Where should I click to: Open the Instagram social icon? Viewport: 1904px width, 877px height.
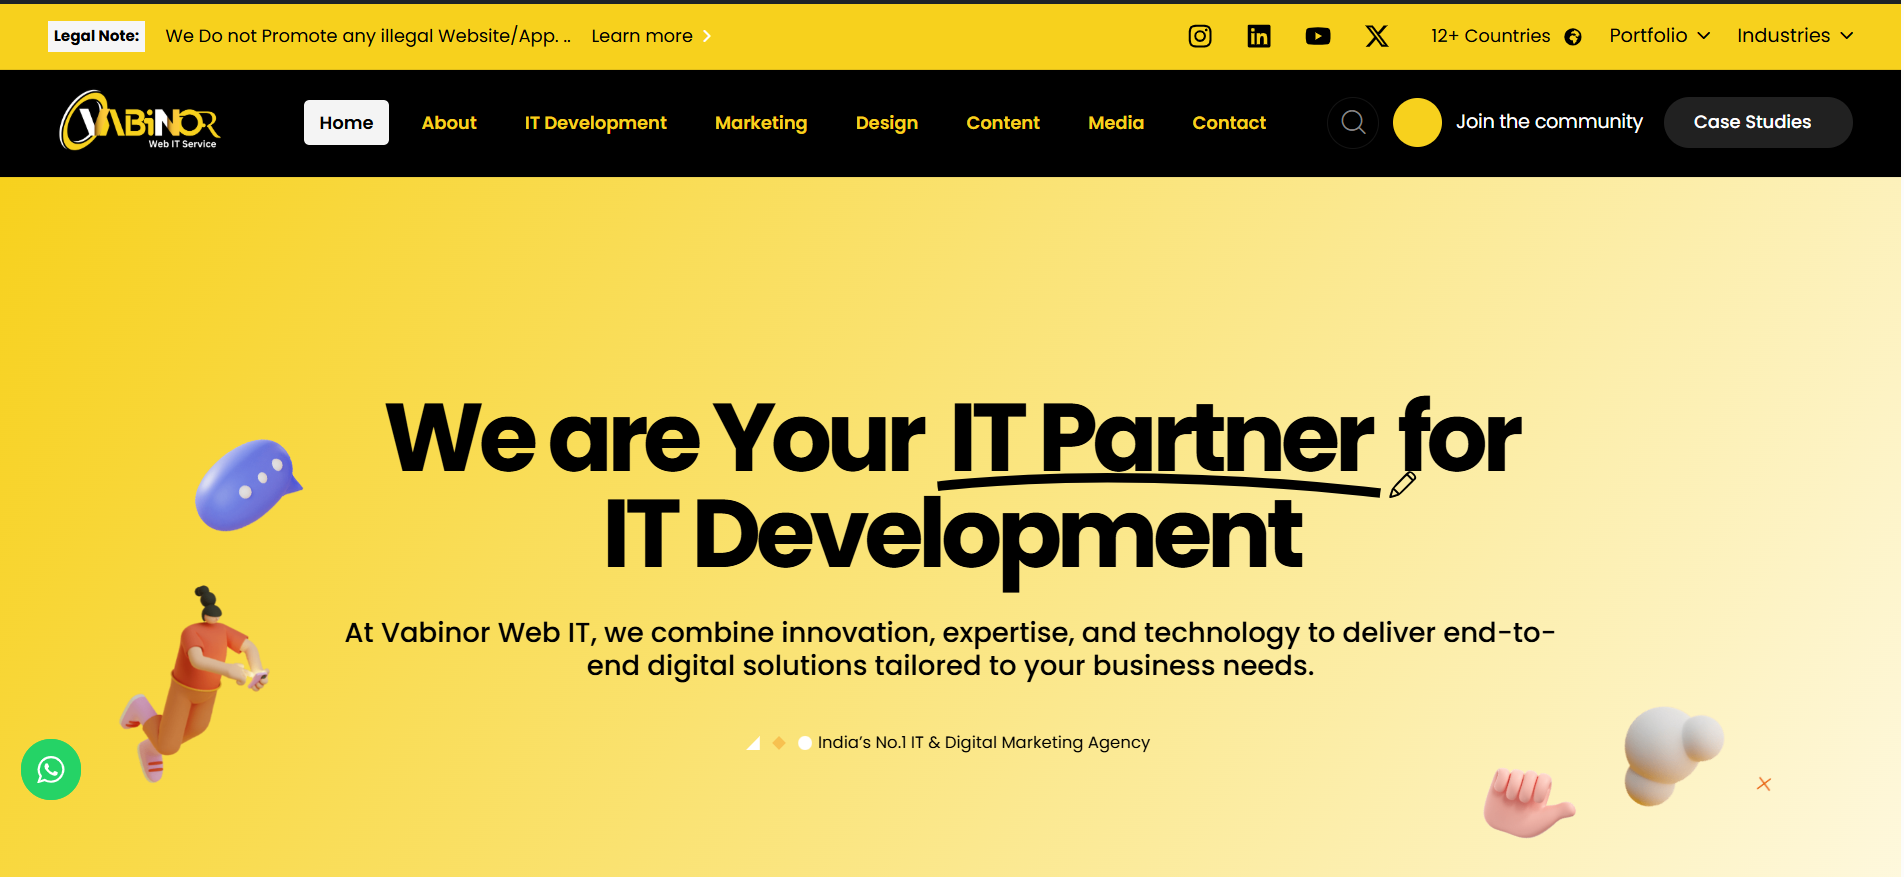1200,37
